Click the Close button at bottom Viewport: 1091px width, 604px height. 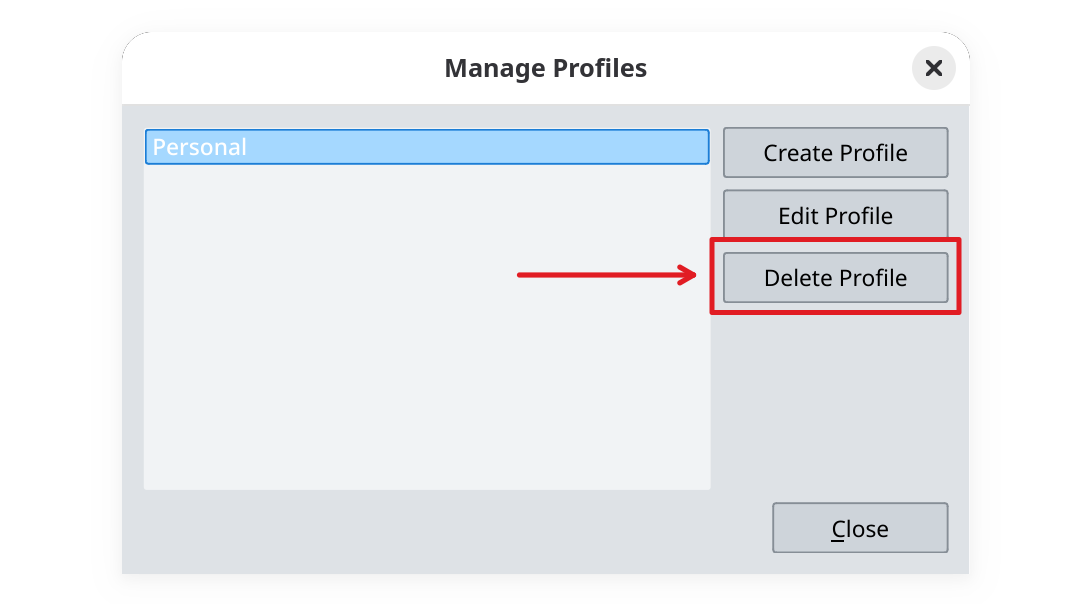[x=859, y=527]
